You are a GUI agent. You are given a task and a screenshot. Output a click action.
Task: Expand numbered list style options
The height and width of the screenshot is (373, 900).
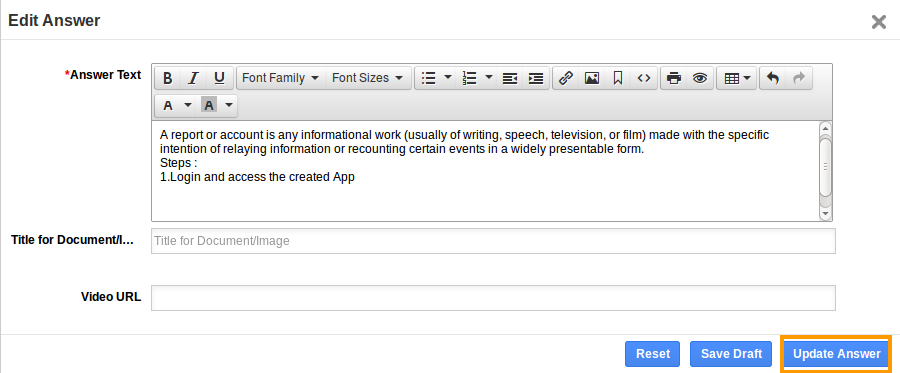tap(489, 78)
